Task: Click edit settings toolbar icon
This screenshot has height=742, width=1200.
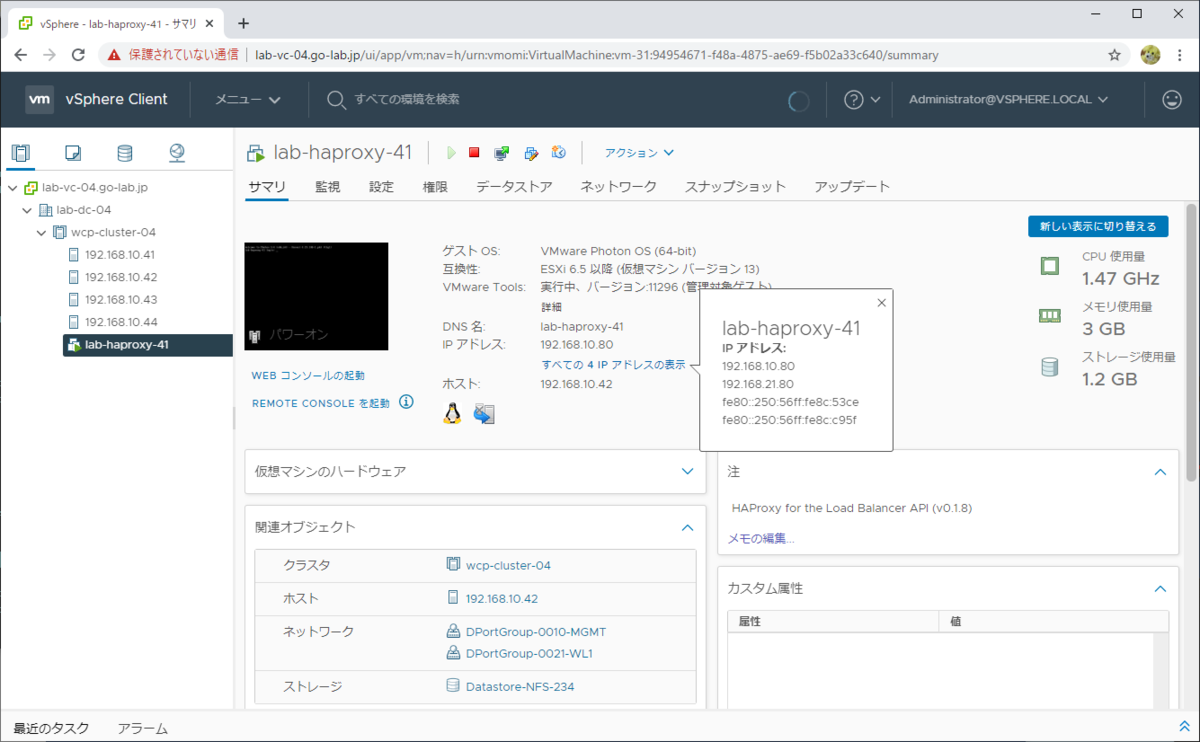Action: pyautogui.click(x=531, y=153)
